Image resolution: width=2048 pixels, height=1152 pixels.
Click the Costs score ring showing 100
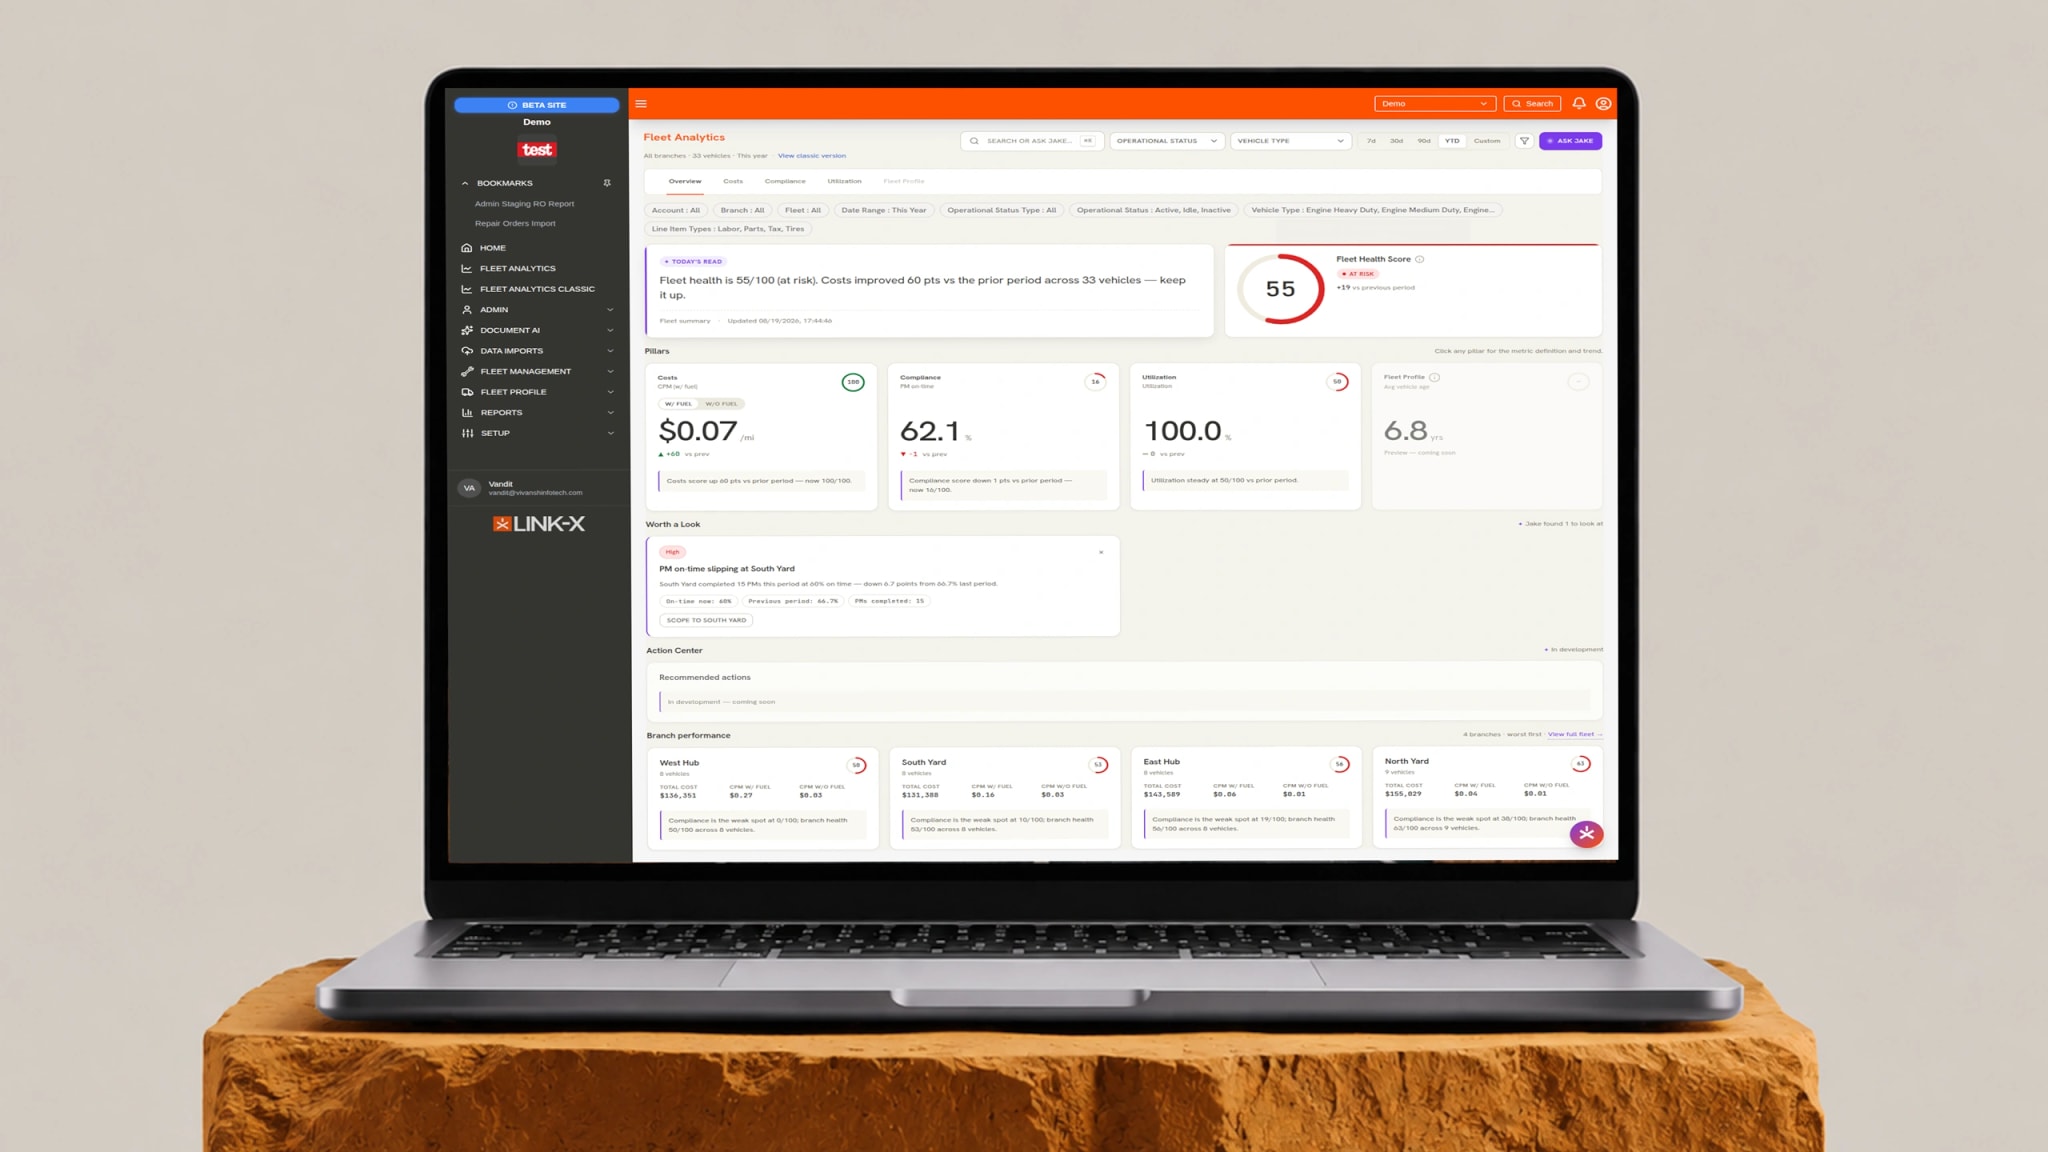[x=853, y=382]
